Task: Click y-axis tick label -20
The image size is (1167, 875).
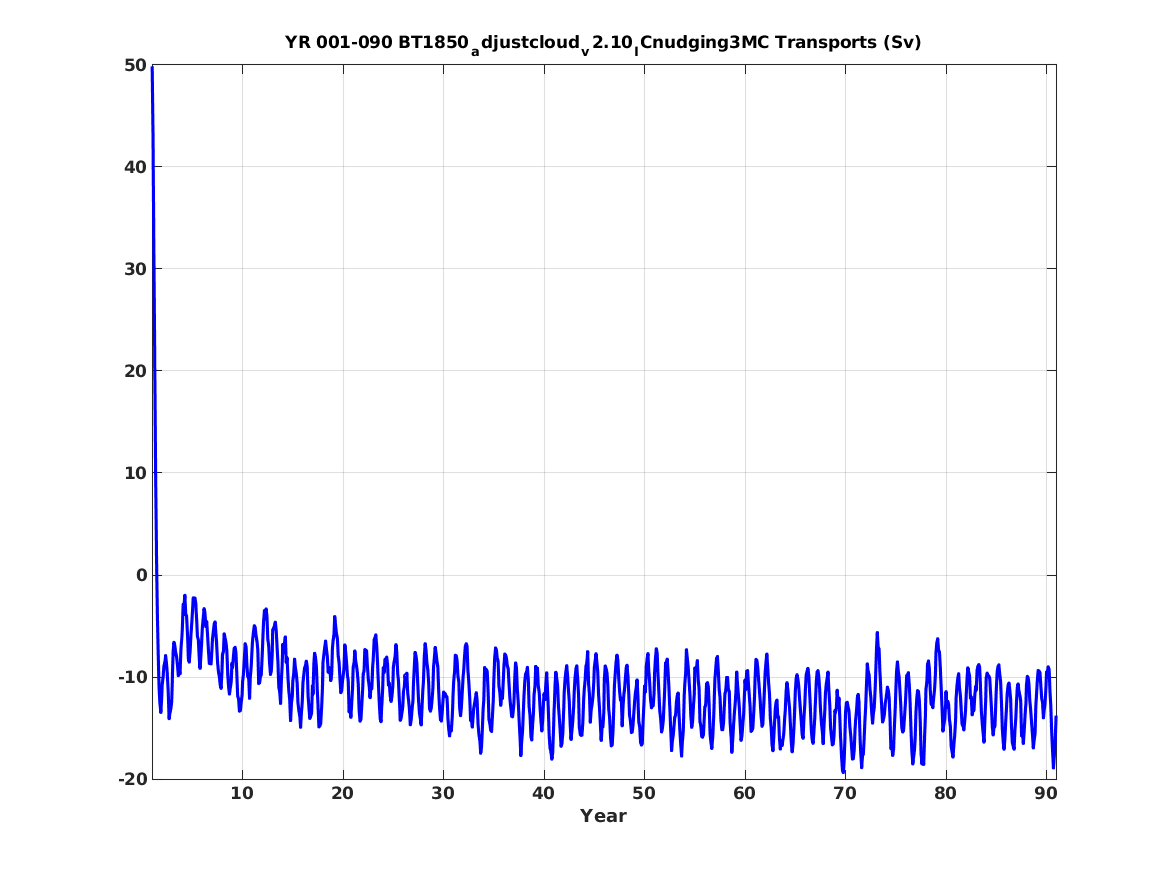Action: pyautogui.click(x=132, y=779)
